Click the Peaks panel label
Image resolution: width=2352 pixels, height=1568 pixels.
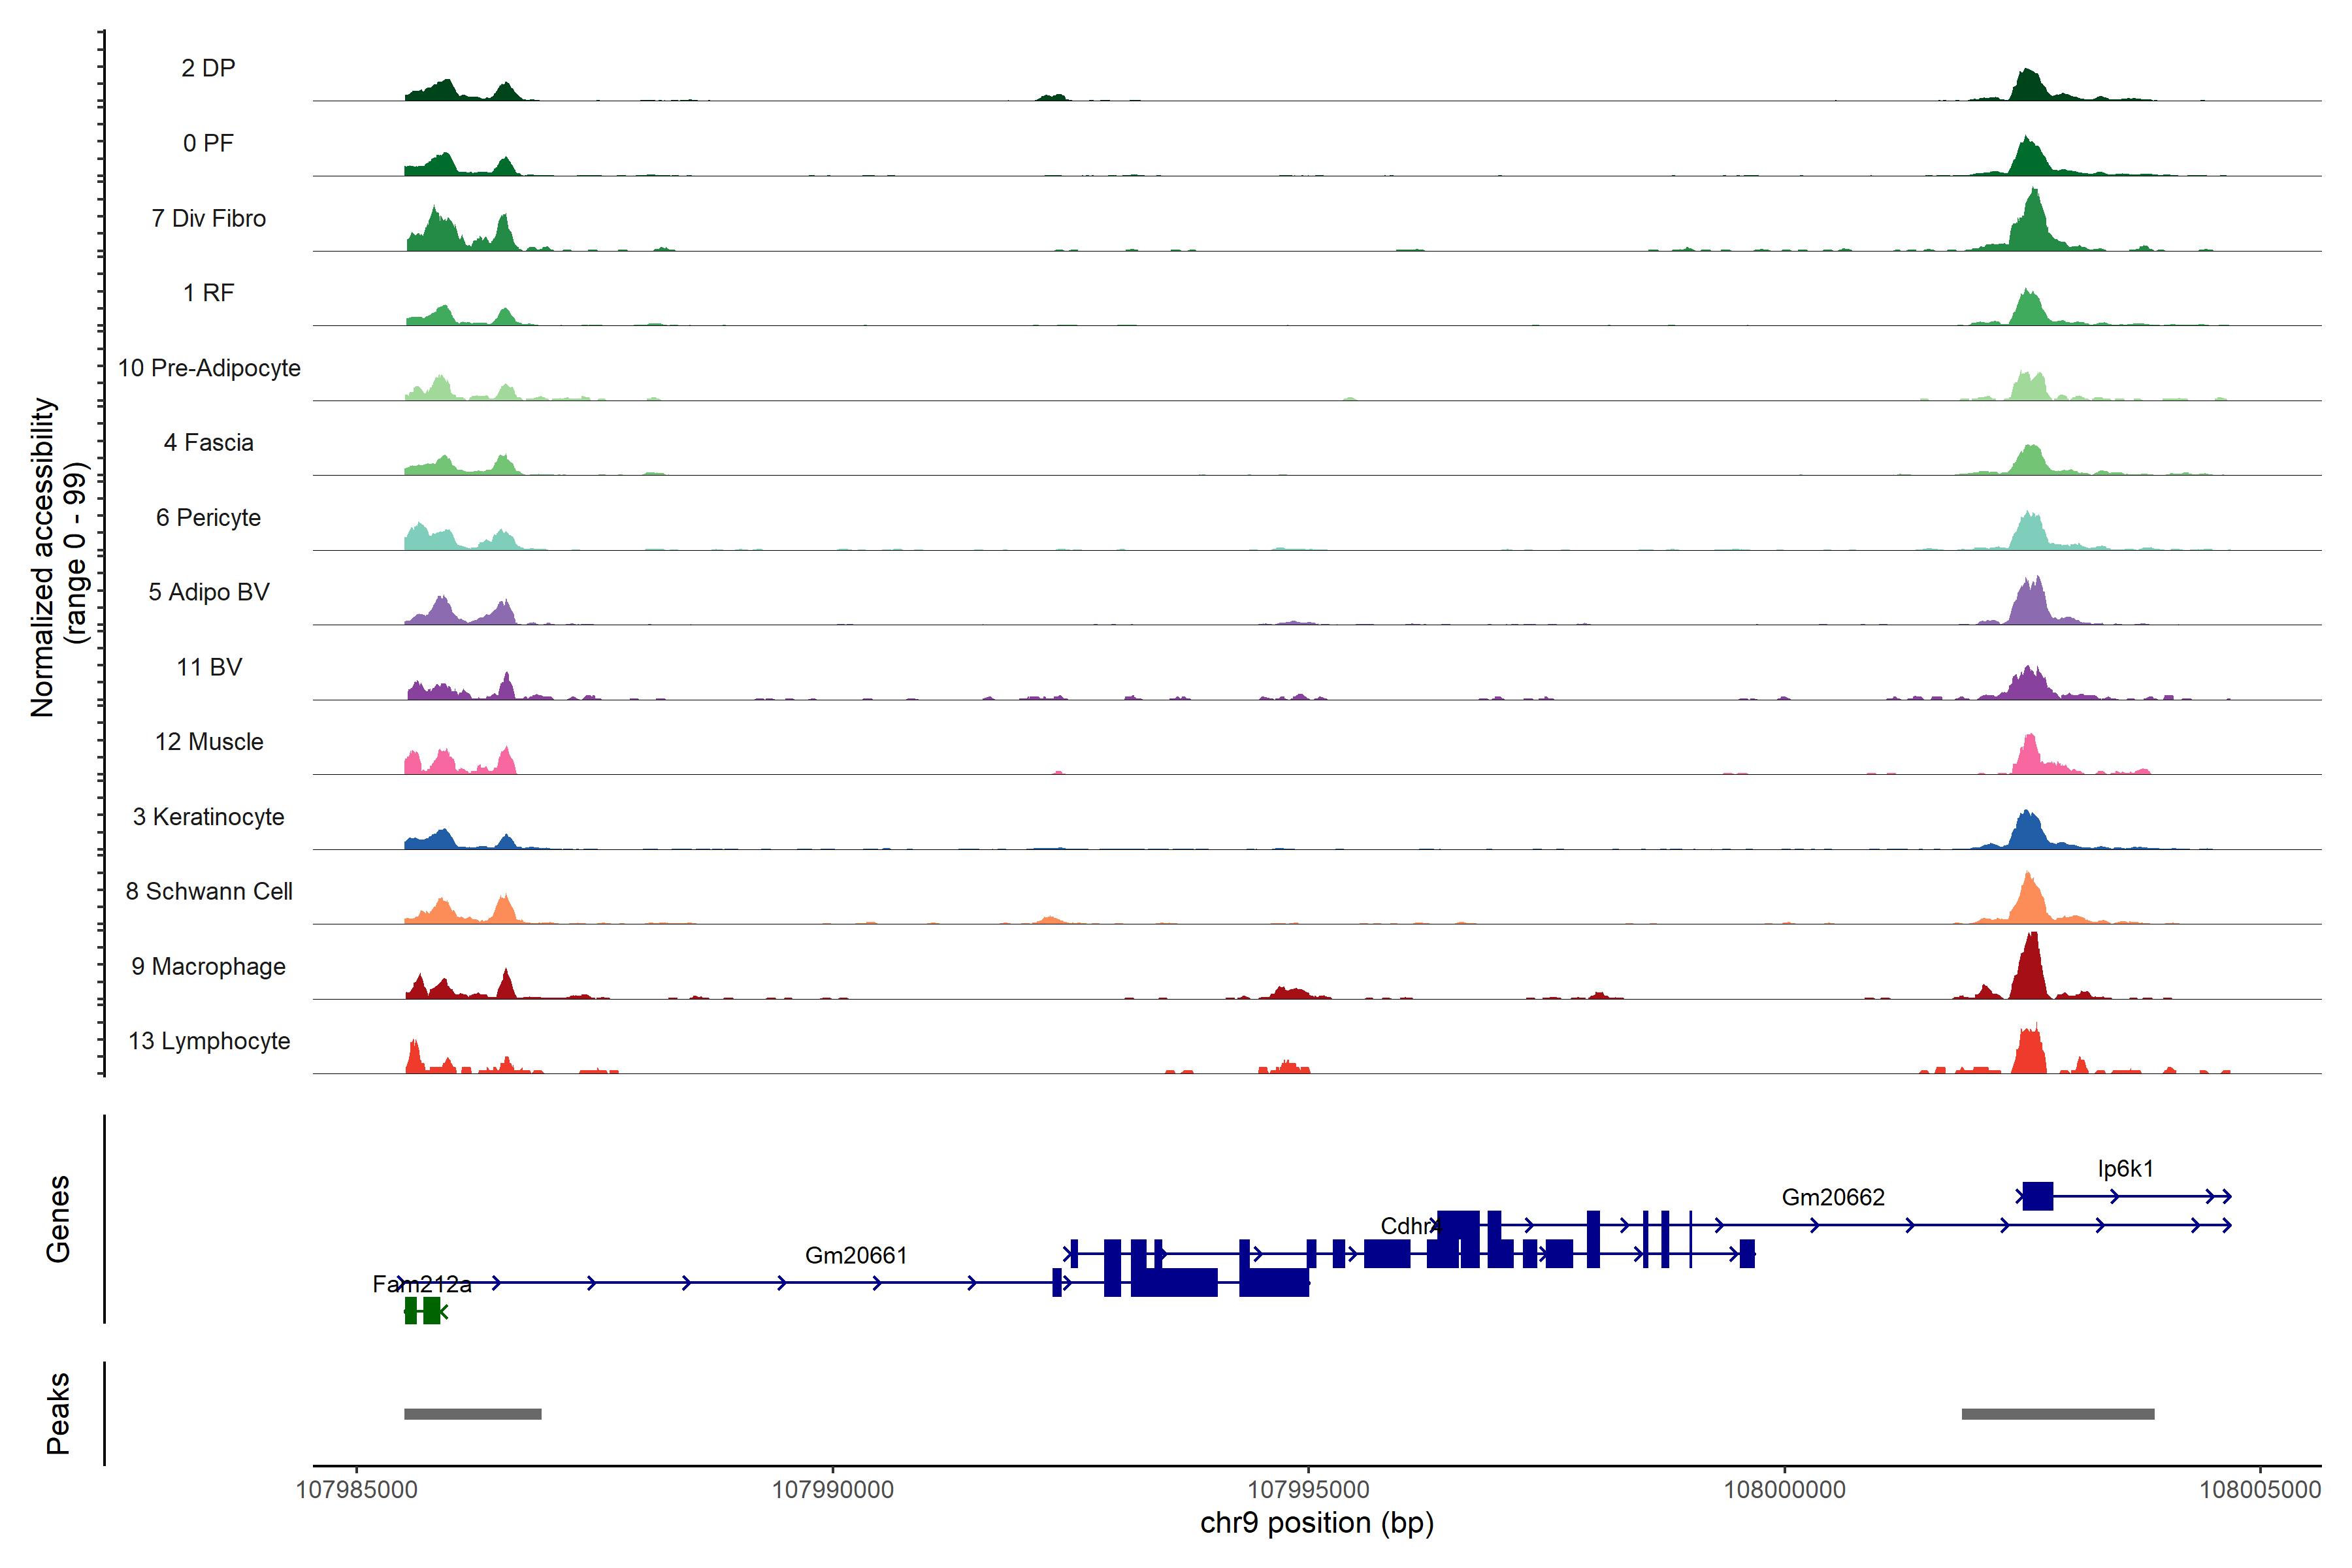(58, 1413)
